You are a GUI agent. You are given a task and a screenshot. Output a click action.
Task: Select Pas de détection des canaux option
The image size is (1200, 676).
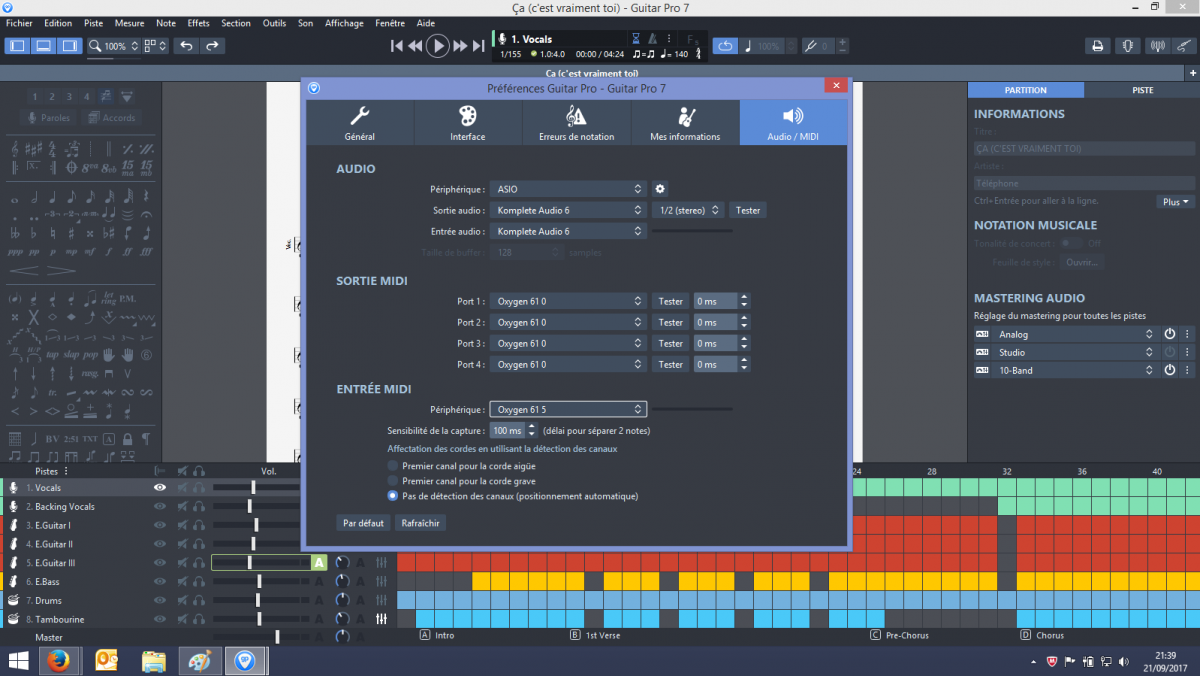[392, 496]
